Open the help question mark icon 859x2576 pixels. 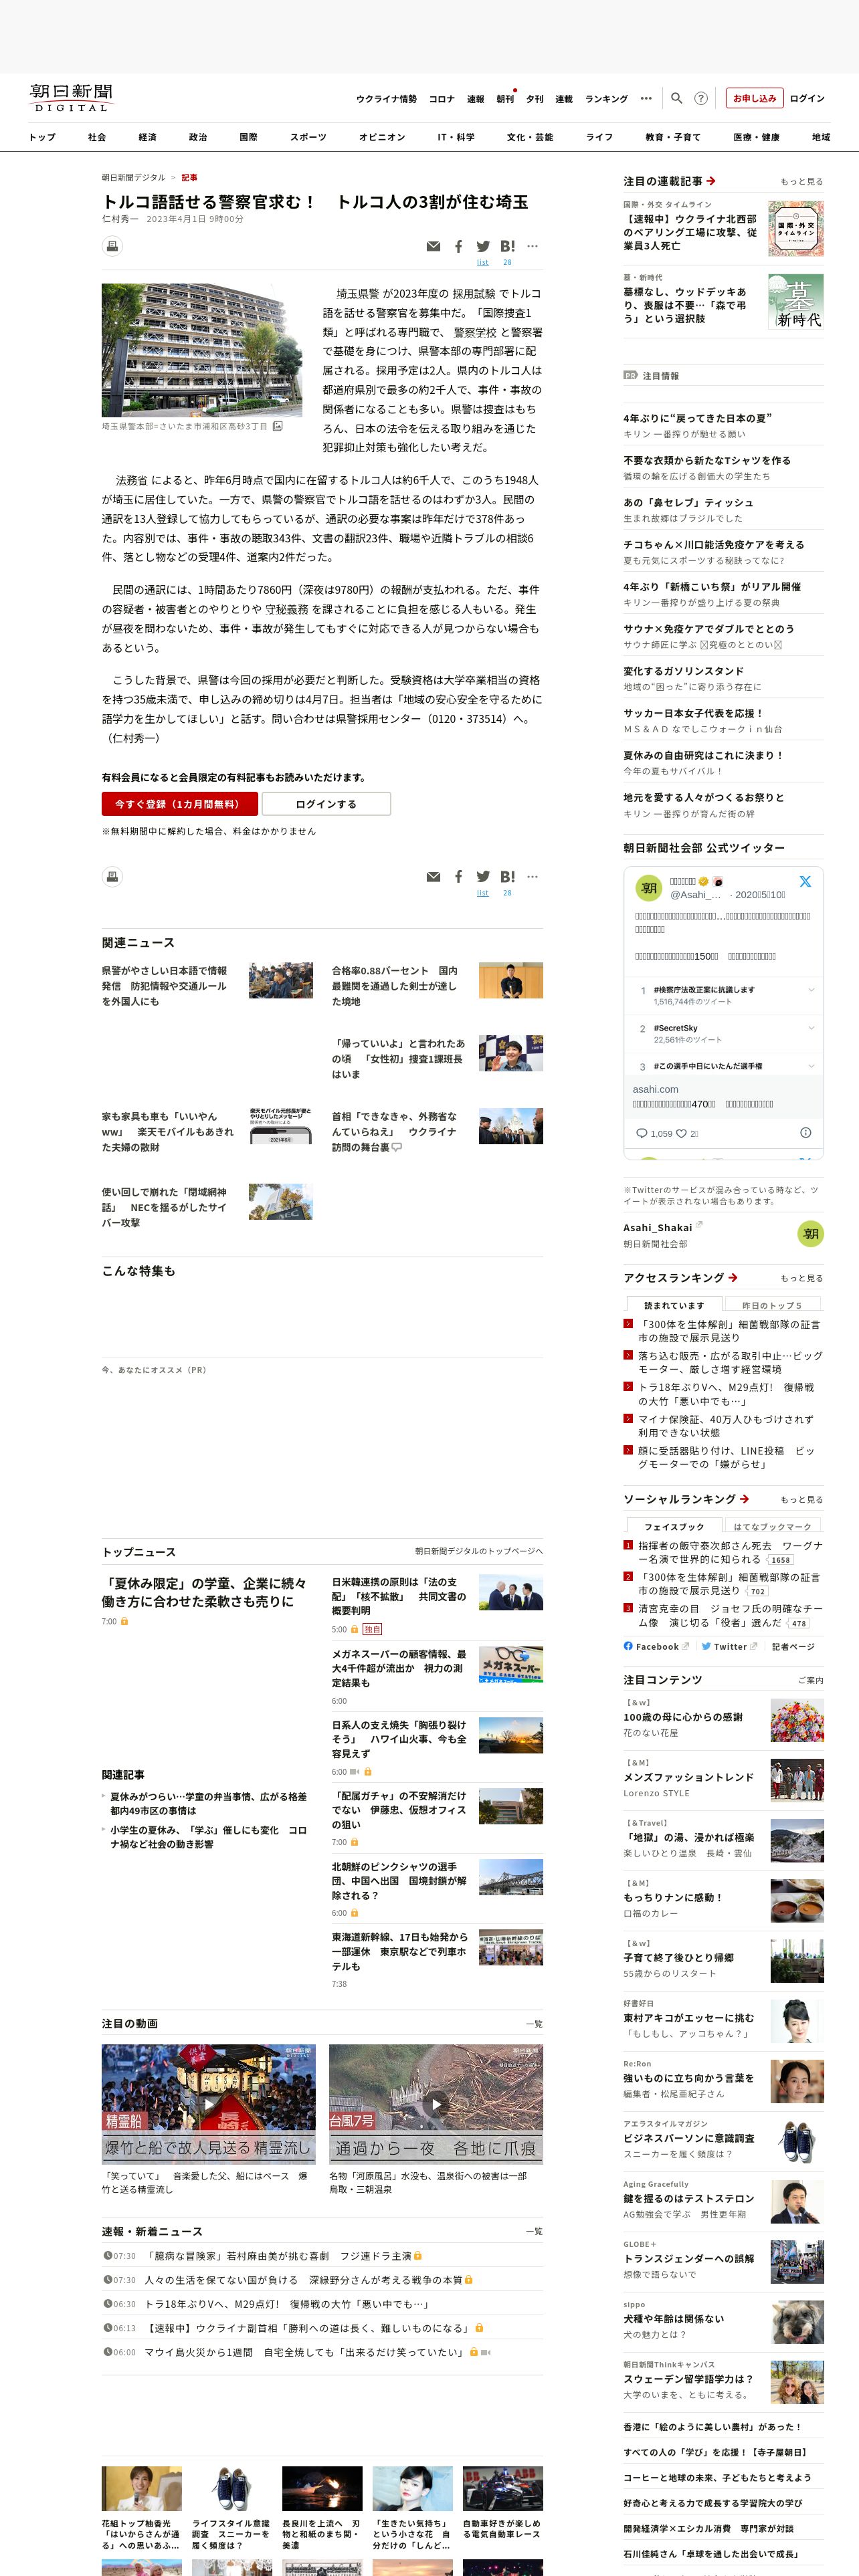(x=701, y=98)
